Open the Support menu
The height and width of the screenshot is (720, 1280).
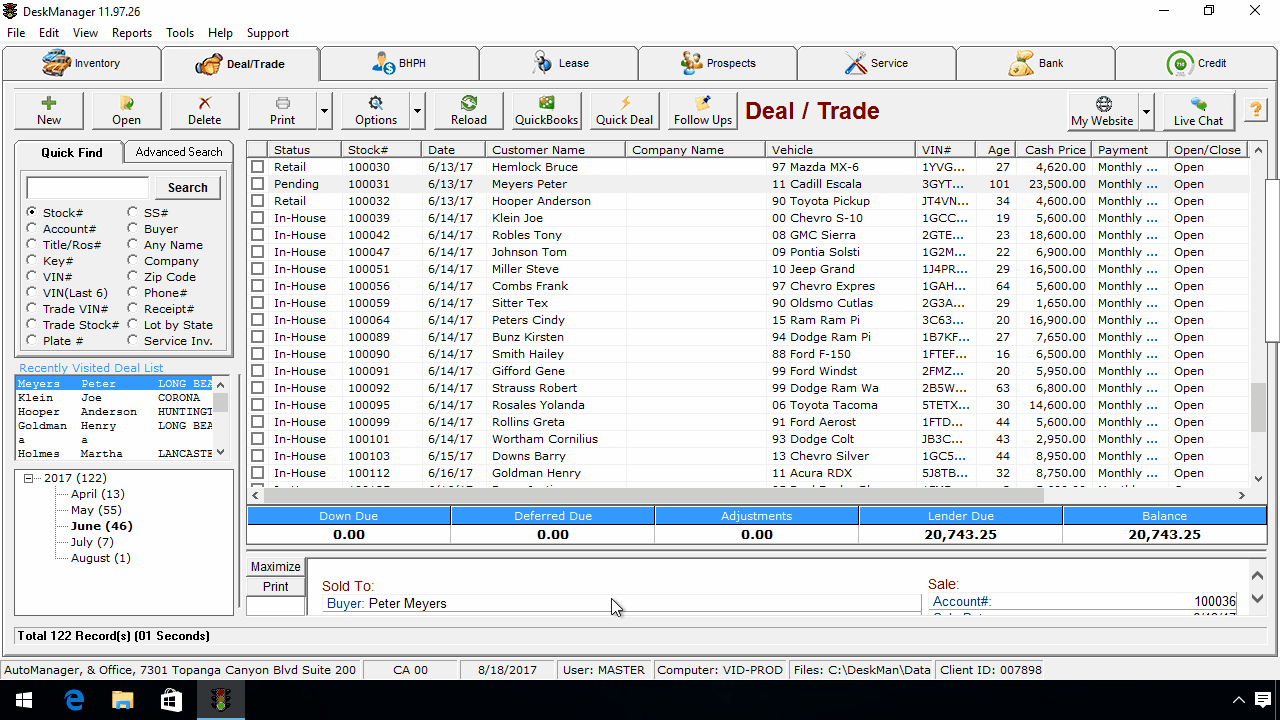(x=268, y=33)
